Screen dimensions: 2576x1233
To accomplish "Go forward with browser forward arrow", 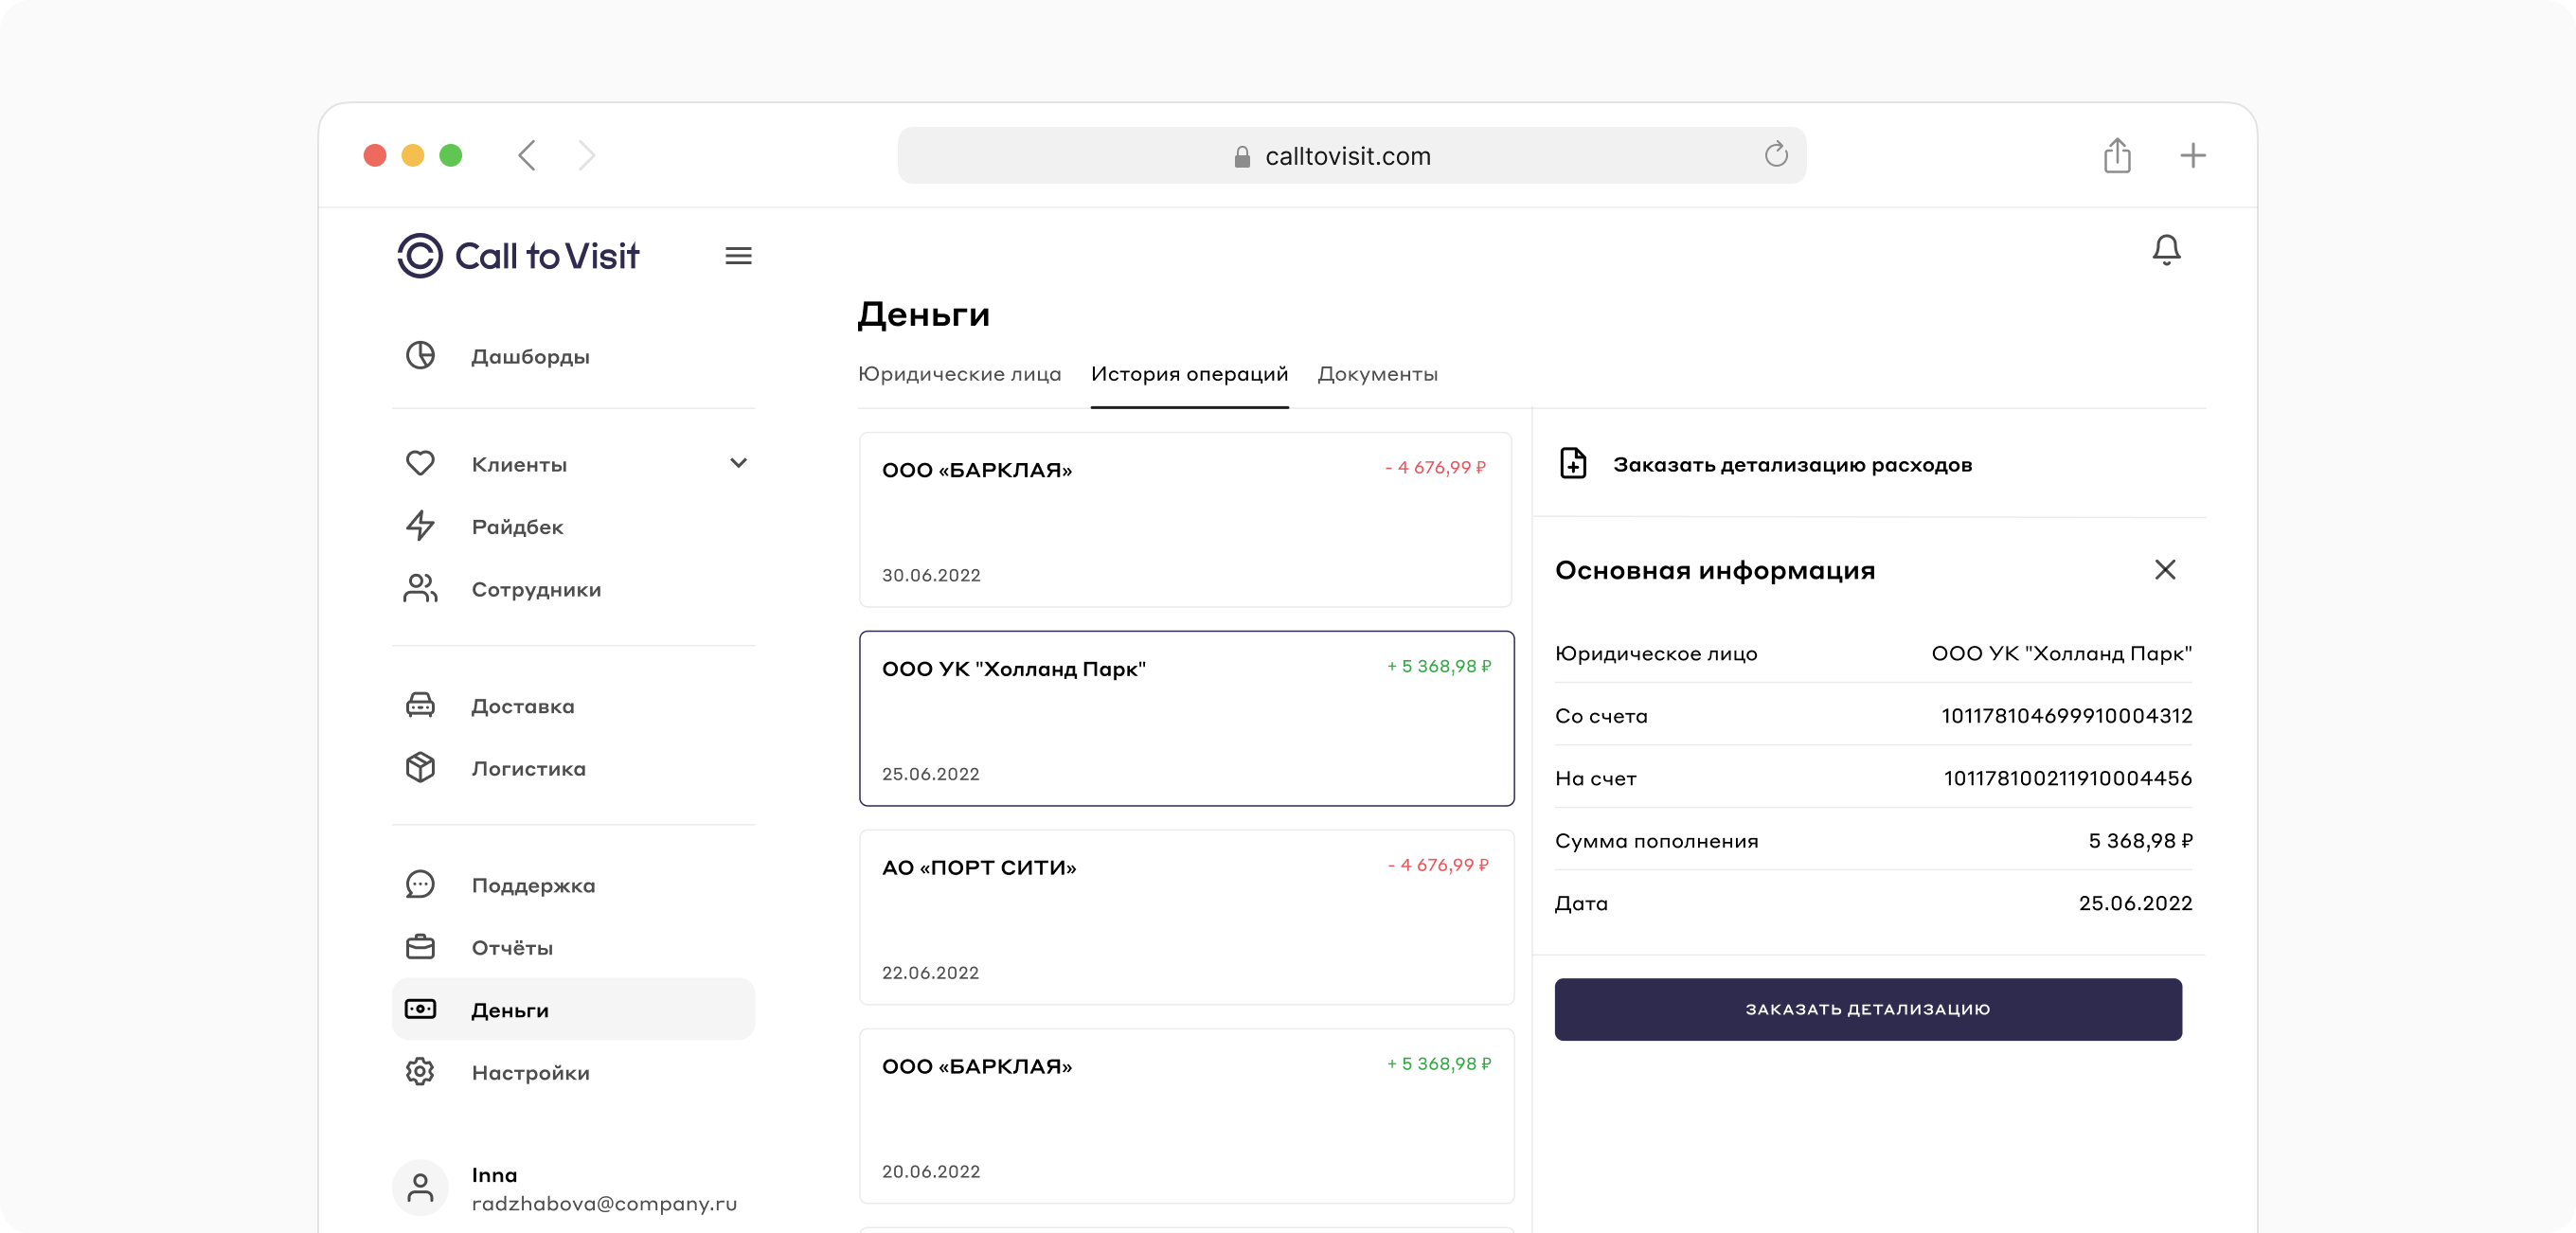I will click(587, 155).
